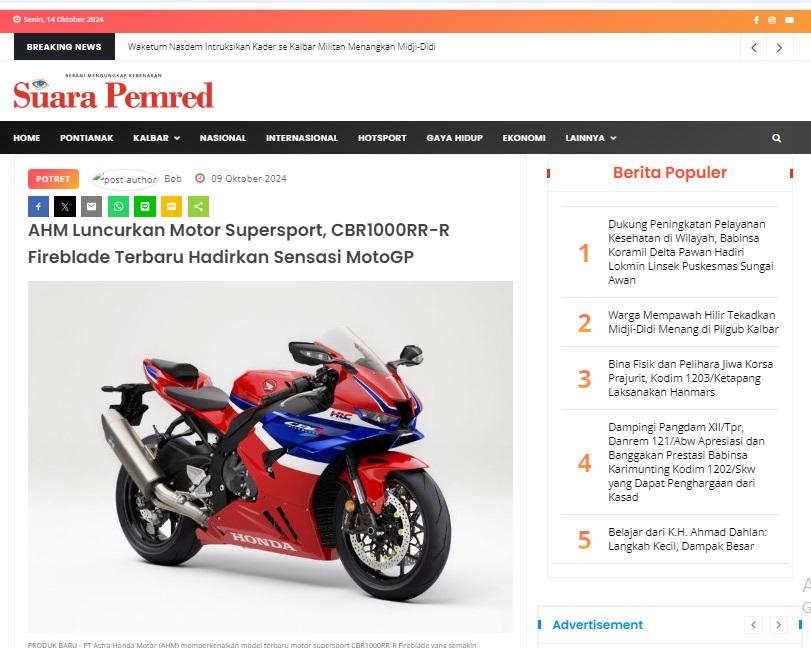Screen dimensions: 811x648
Task: Share article on WhatsApp
Action: tap(118, 207)
